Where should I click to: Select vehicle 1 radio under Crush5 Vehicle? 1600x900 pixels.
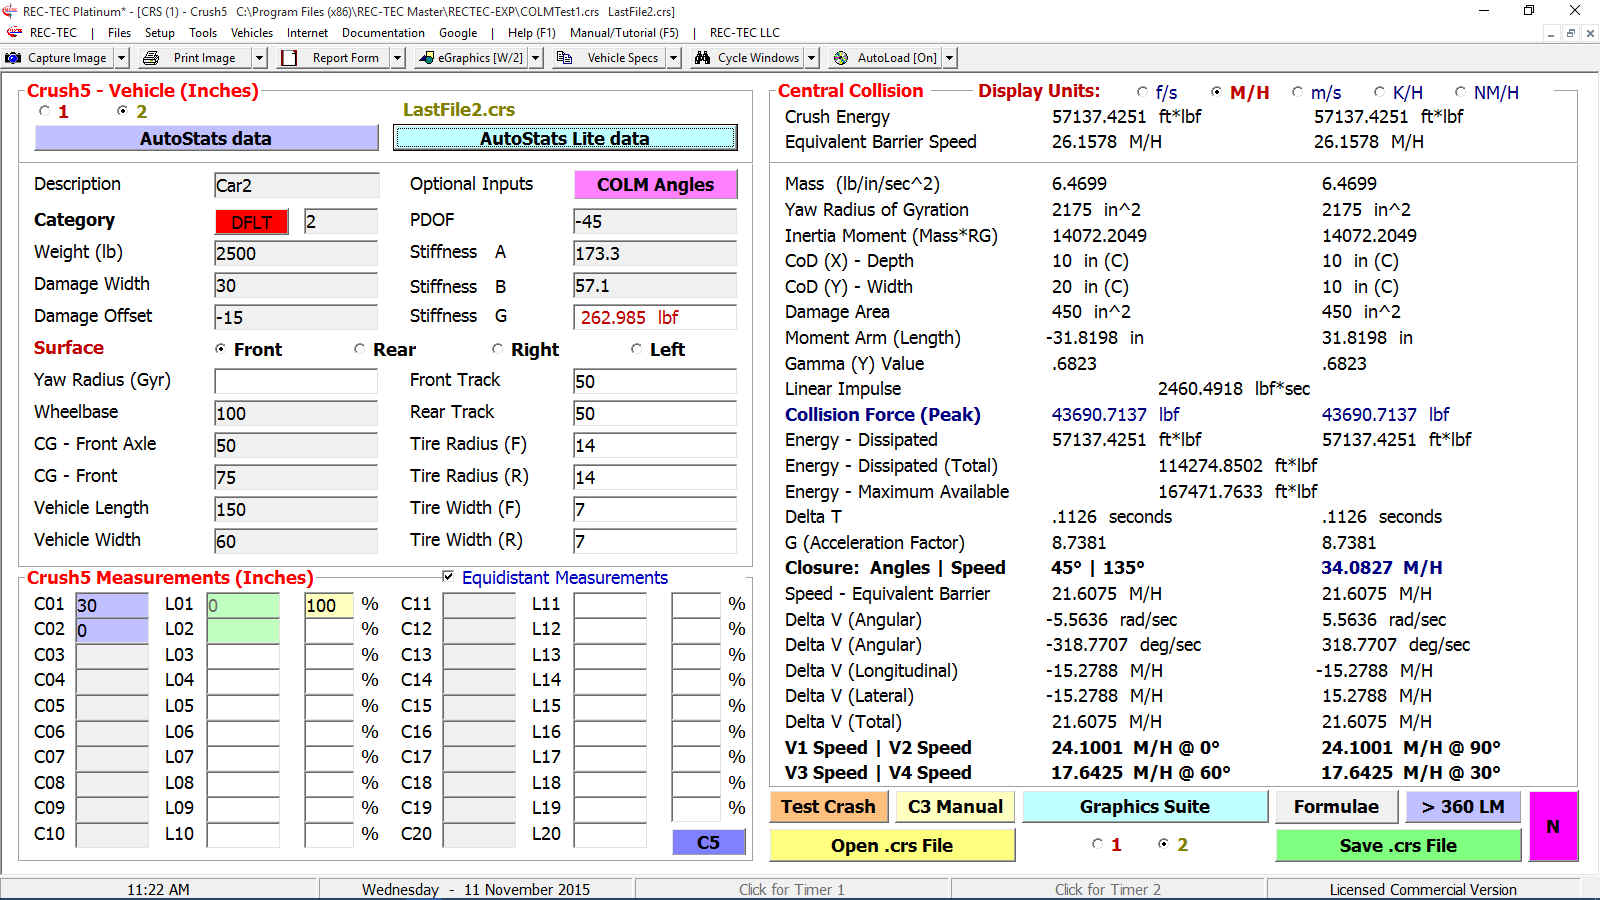[x=44, y=111]
